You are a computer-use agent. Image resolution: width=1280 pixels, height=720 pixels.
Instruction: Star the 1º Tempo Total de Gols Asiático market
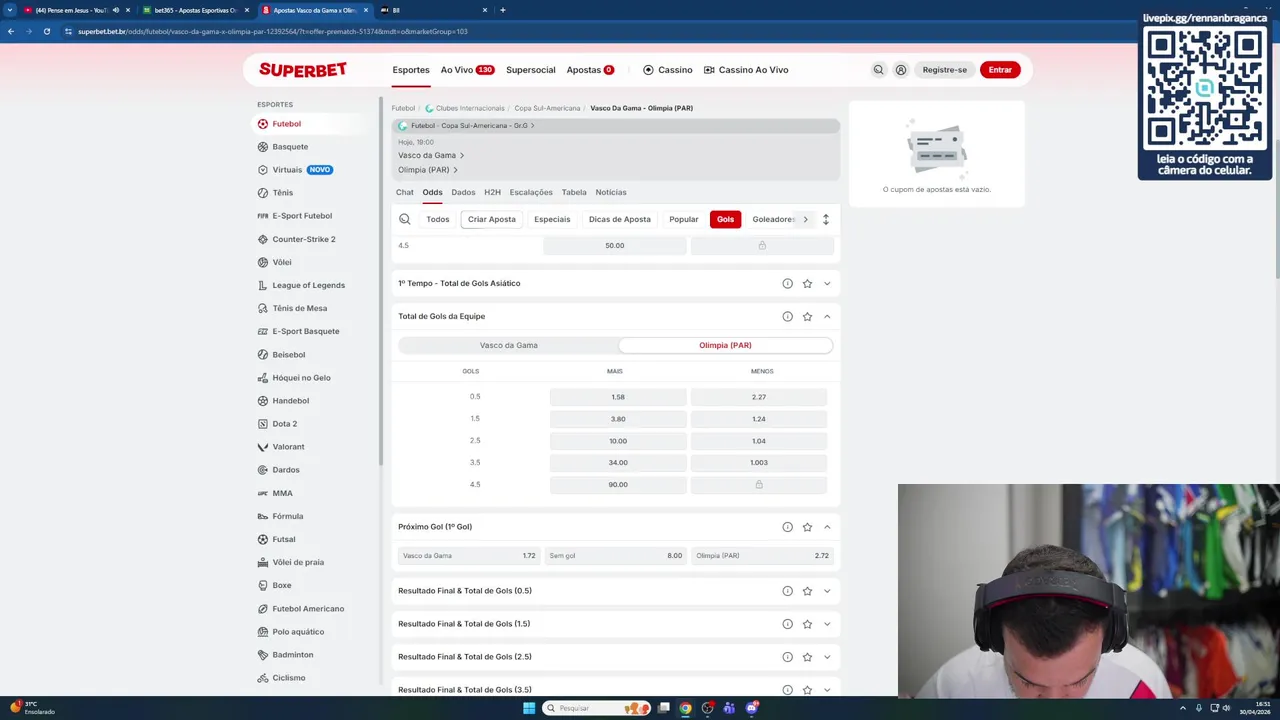pos(807,284)
